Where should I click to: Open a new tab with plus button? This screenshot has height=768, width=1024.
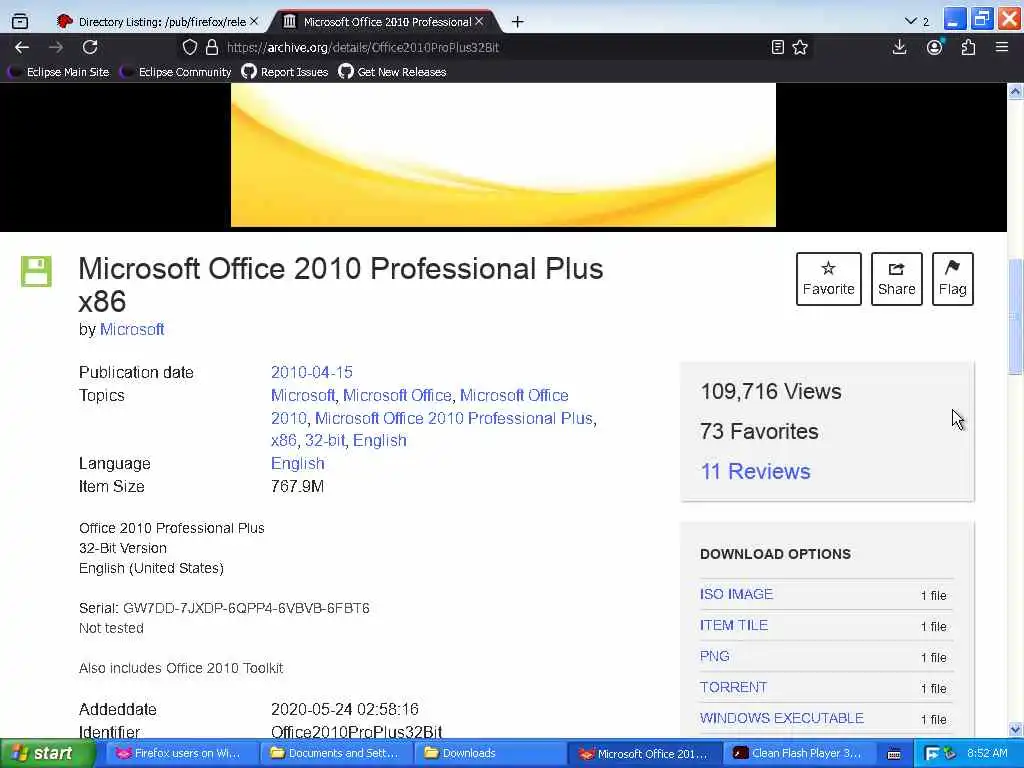click(x=517, y=22)
